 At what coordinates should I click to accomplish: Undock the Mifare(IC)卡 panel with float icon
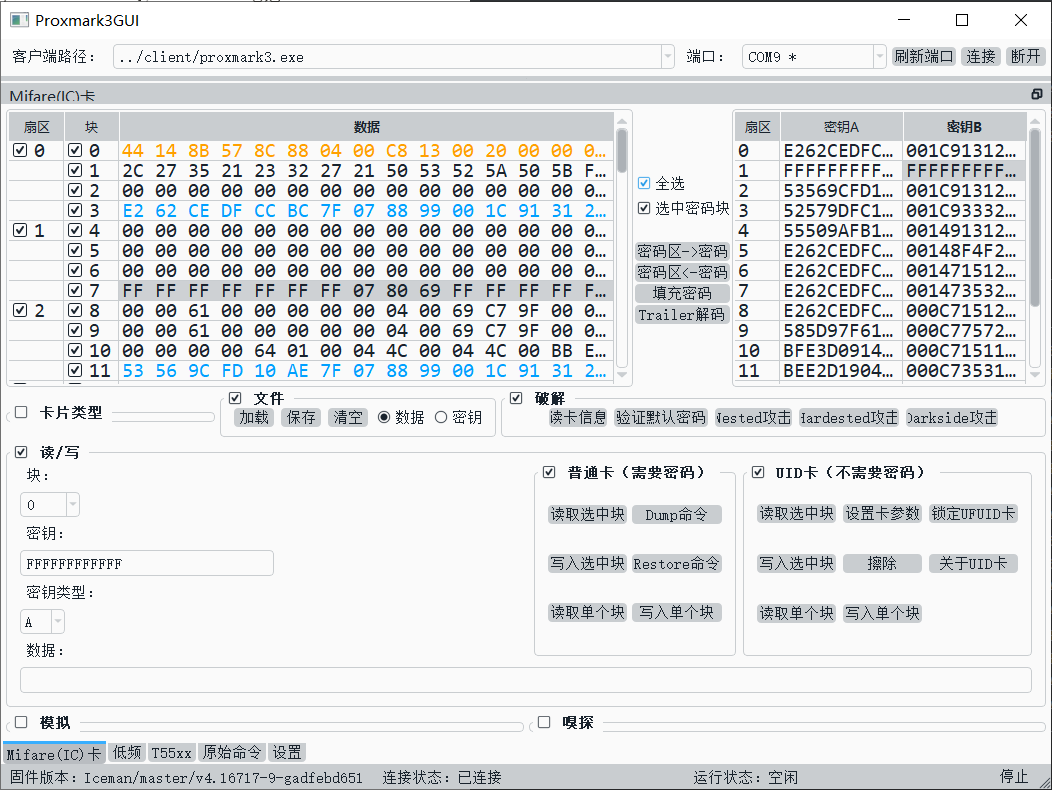point(1036,94)
